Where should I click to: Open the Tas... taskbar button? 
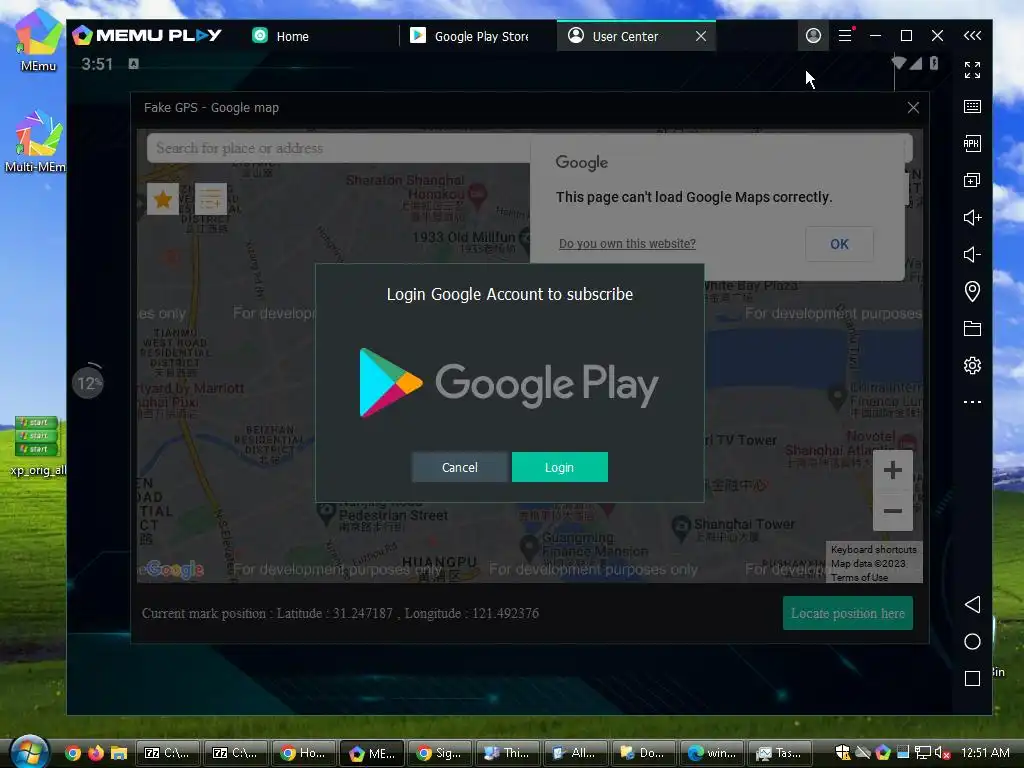click(x=779, y=753)
